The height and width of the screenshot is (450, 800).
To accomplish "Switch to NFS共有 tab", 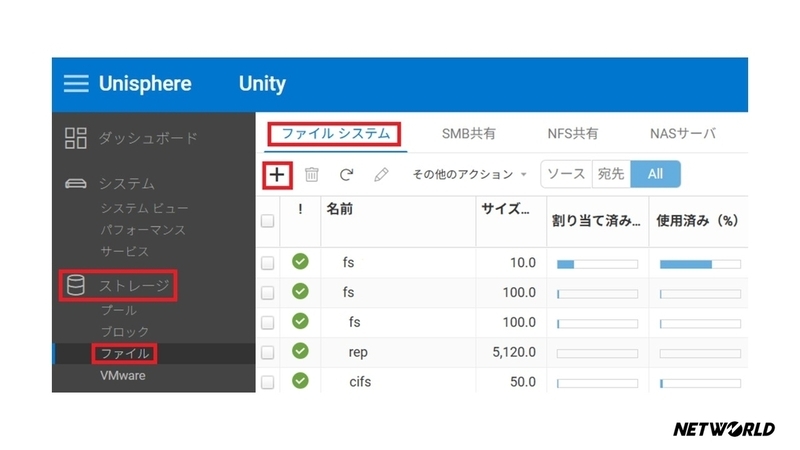I will (x=572, y=134).
